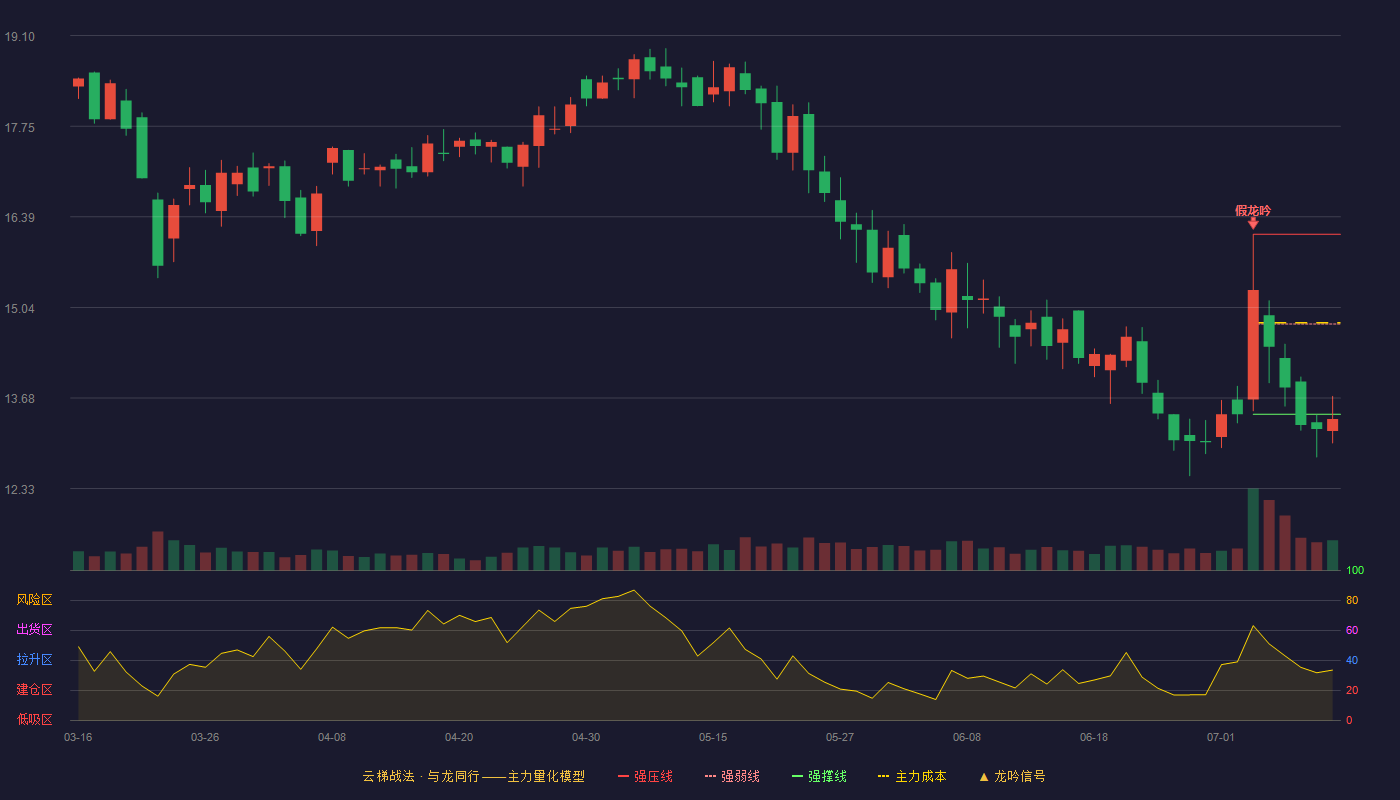Click the orange 80 indicator scale value
Image resolution: width=1400 pixels, height=800 pixels.
pos(1352,600)
